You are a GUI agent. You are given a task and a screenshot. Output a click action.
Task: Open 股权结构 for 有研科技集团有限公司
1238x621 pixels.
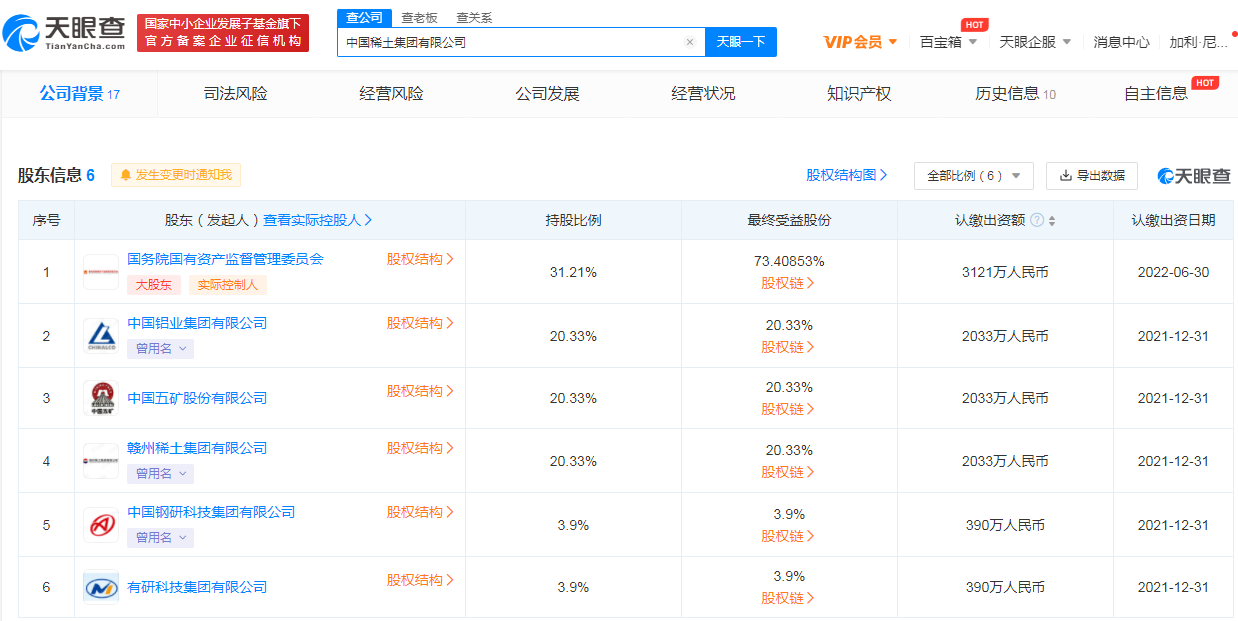tap(421, 580)
